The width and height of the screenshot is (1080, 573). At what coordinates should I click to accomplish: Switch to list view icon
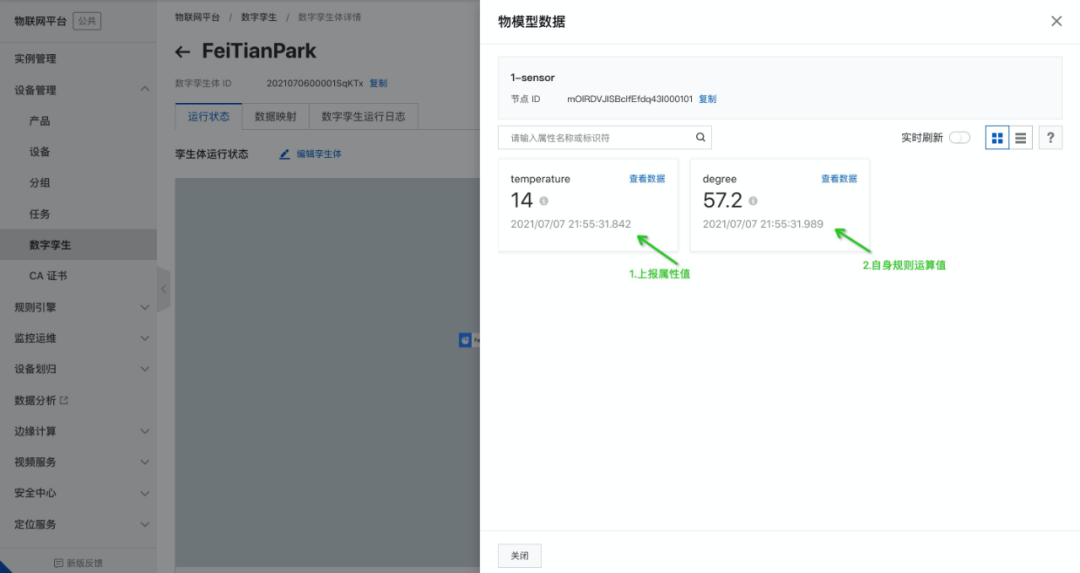click(x=1020, y=138)
